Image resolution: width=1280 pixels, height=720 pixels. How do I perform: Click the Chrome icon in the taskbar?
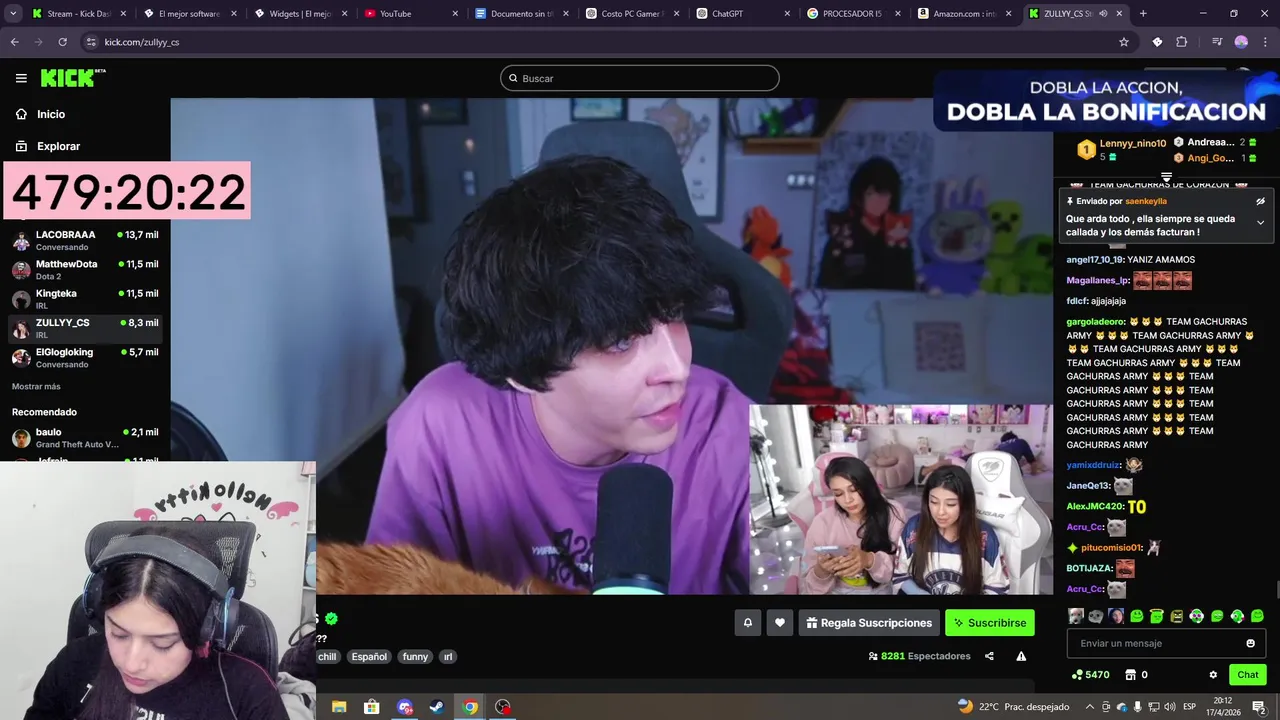click(470, 707)
